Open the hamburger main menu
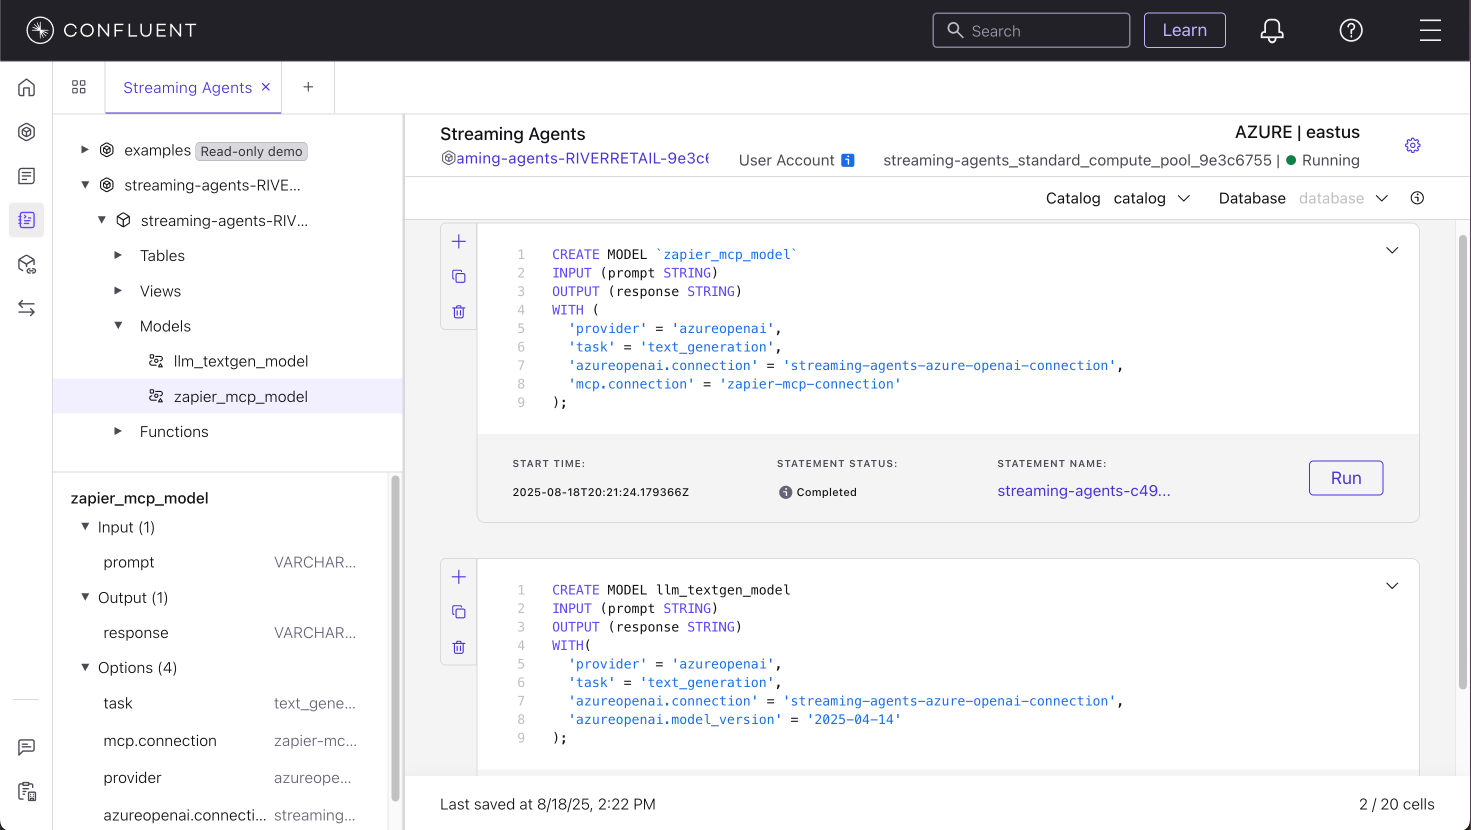Viewport: 1471px width, 830px height. (x=1430, y=31)
